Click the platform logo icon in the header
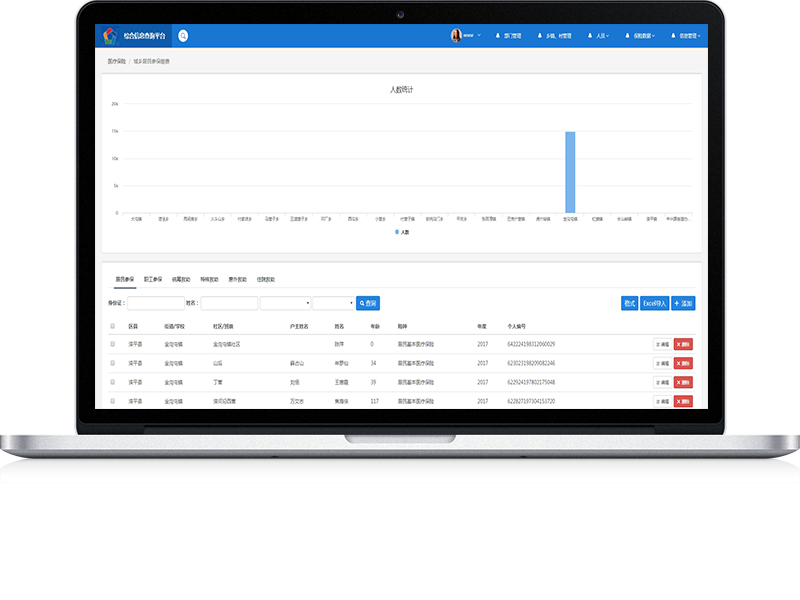The height and width of the screenshot is (600, 800). 109,36
